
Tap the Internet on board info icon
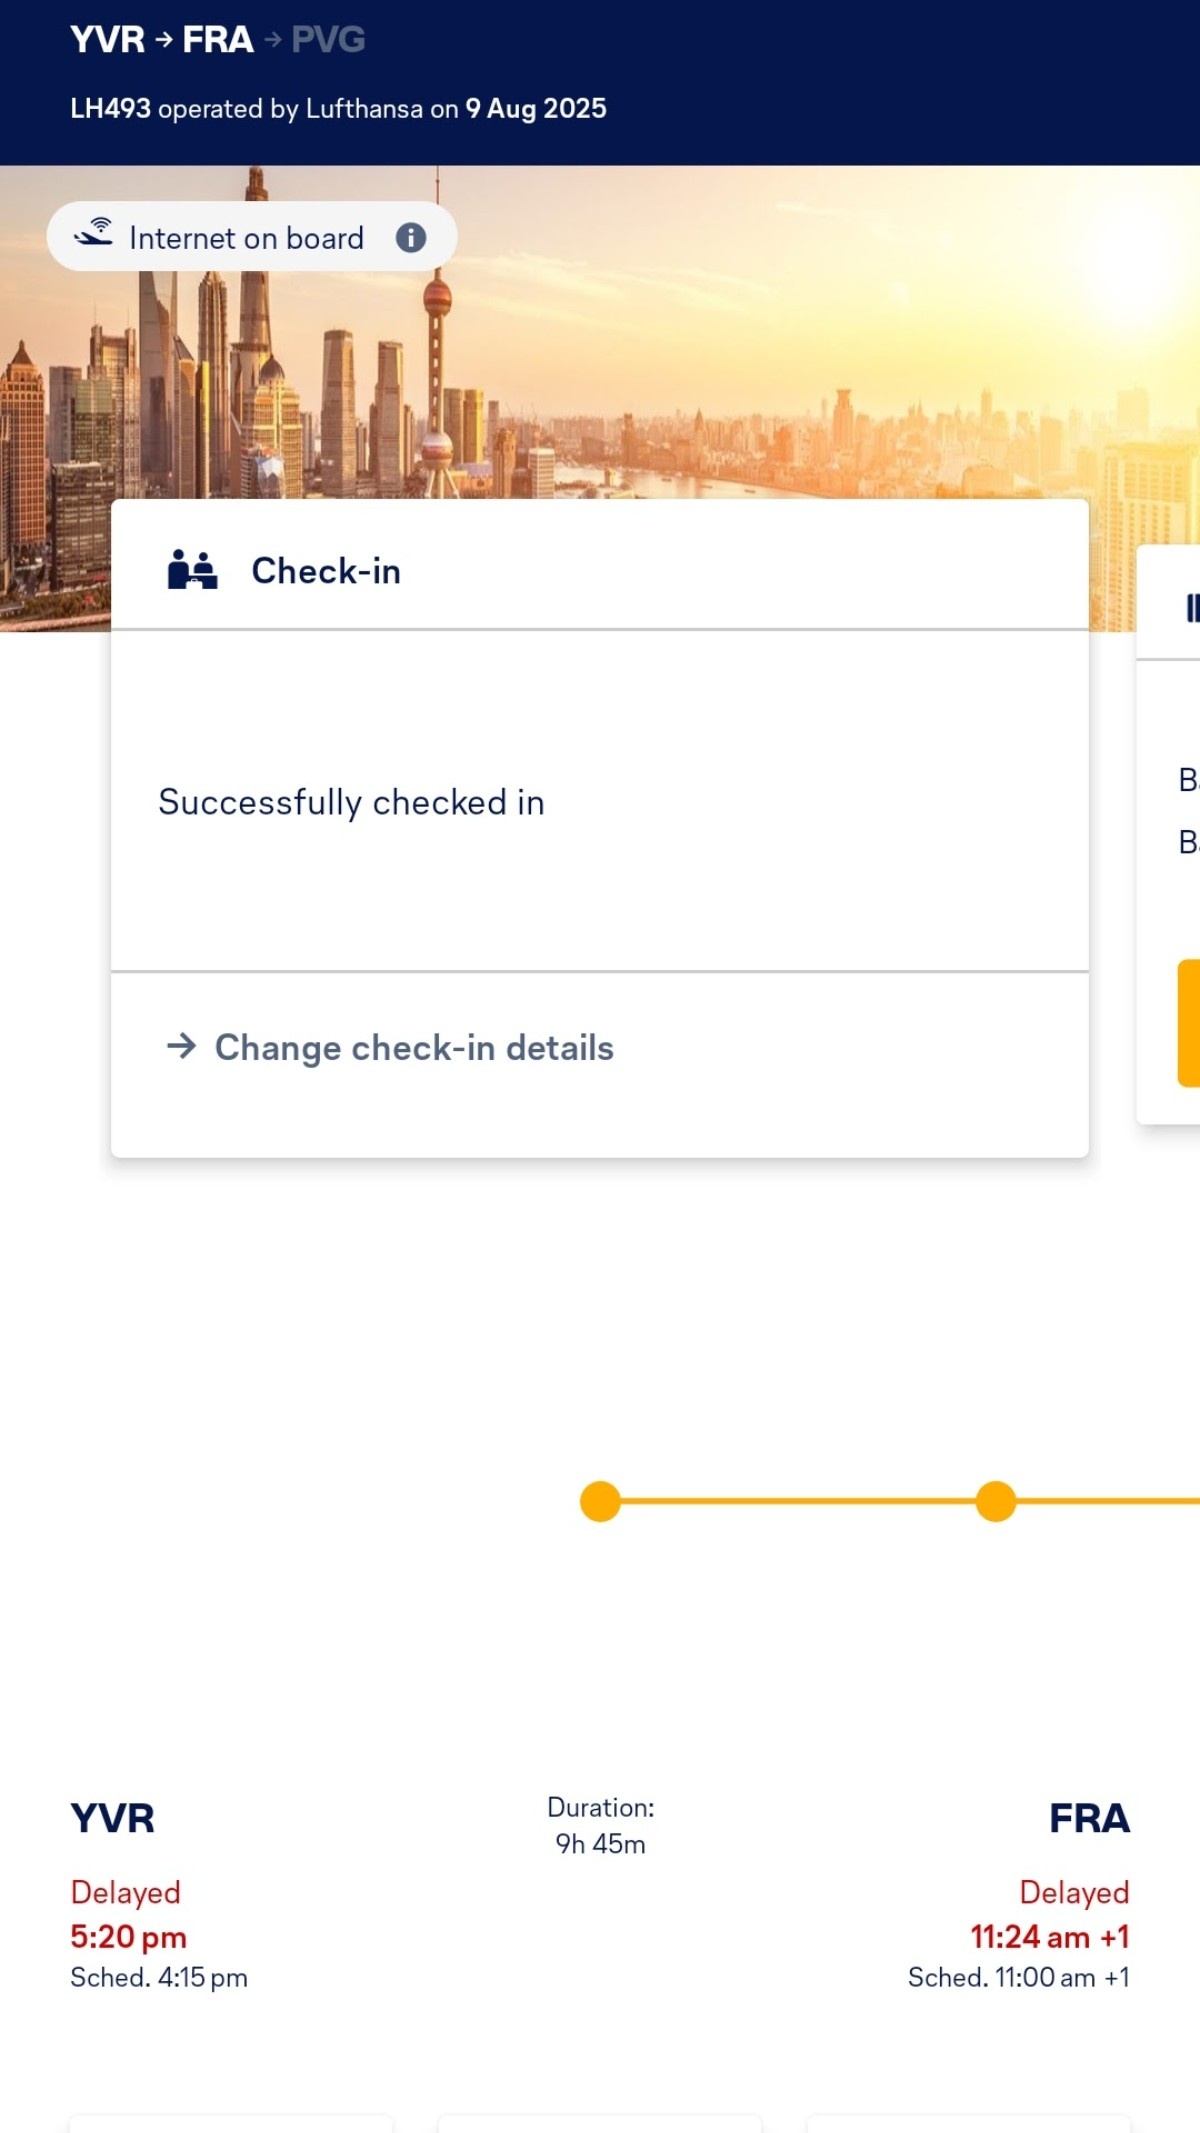tap(411, 237)
